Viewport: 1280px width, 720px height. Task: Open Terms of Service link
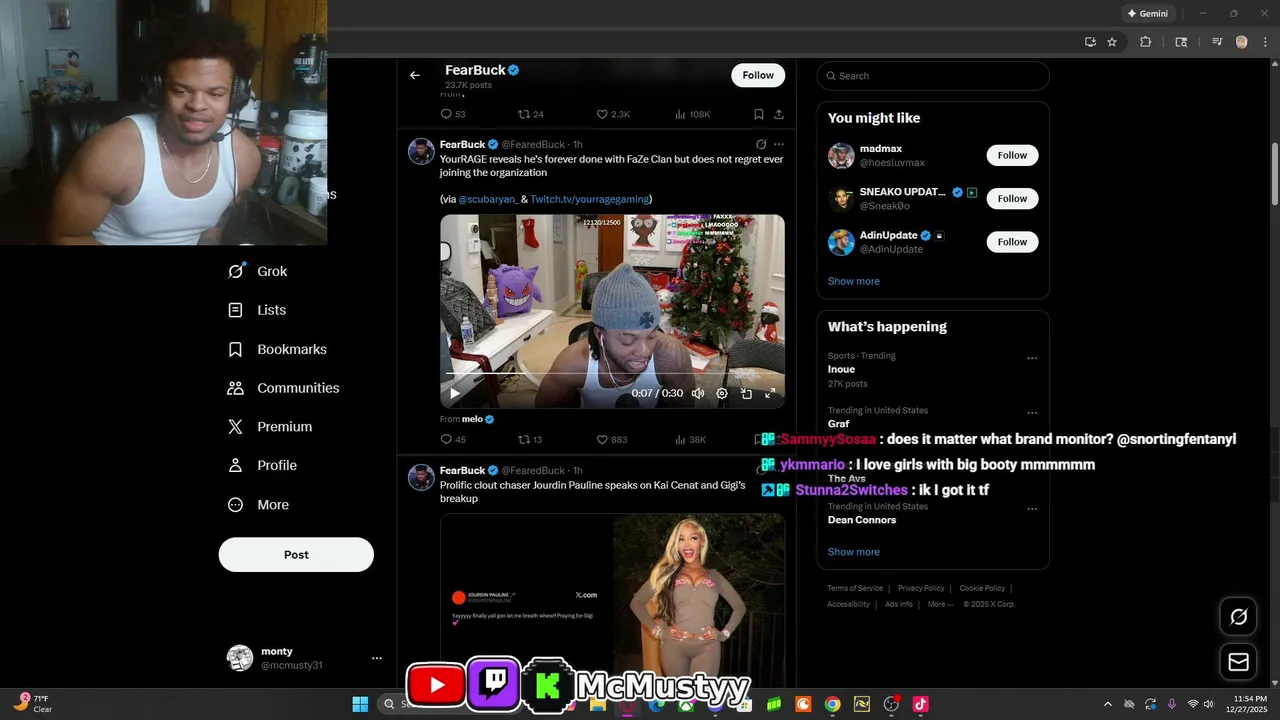pyautogui.click(x=855, y=588)
